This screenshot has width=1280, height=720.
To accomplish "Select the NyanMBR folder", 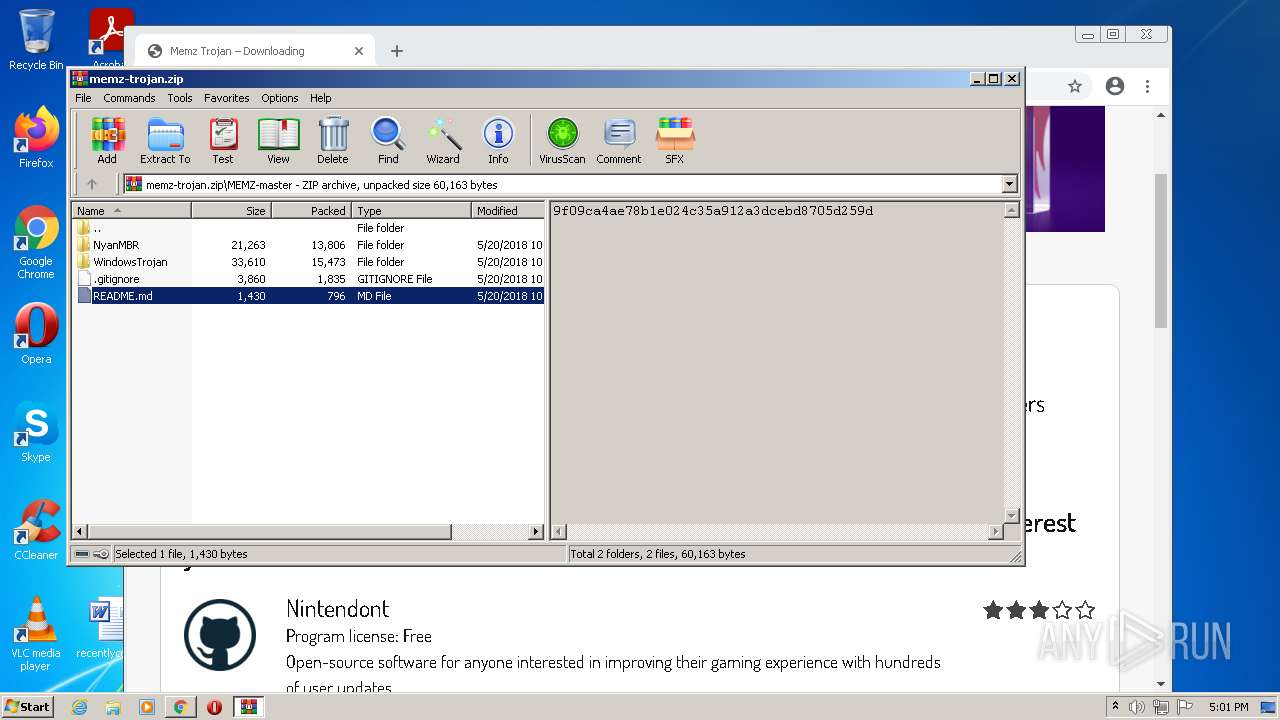I will (x=309, y=245).
